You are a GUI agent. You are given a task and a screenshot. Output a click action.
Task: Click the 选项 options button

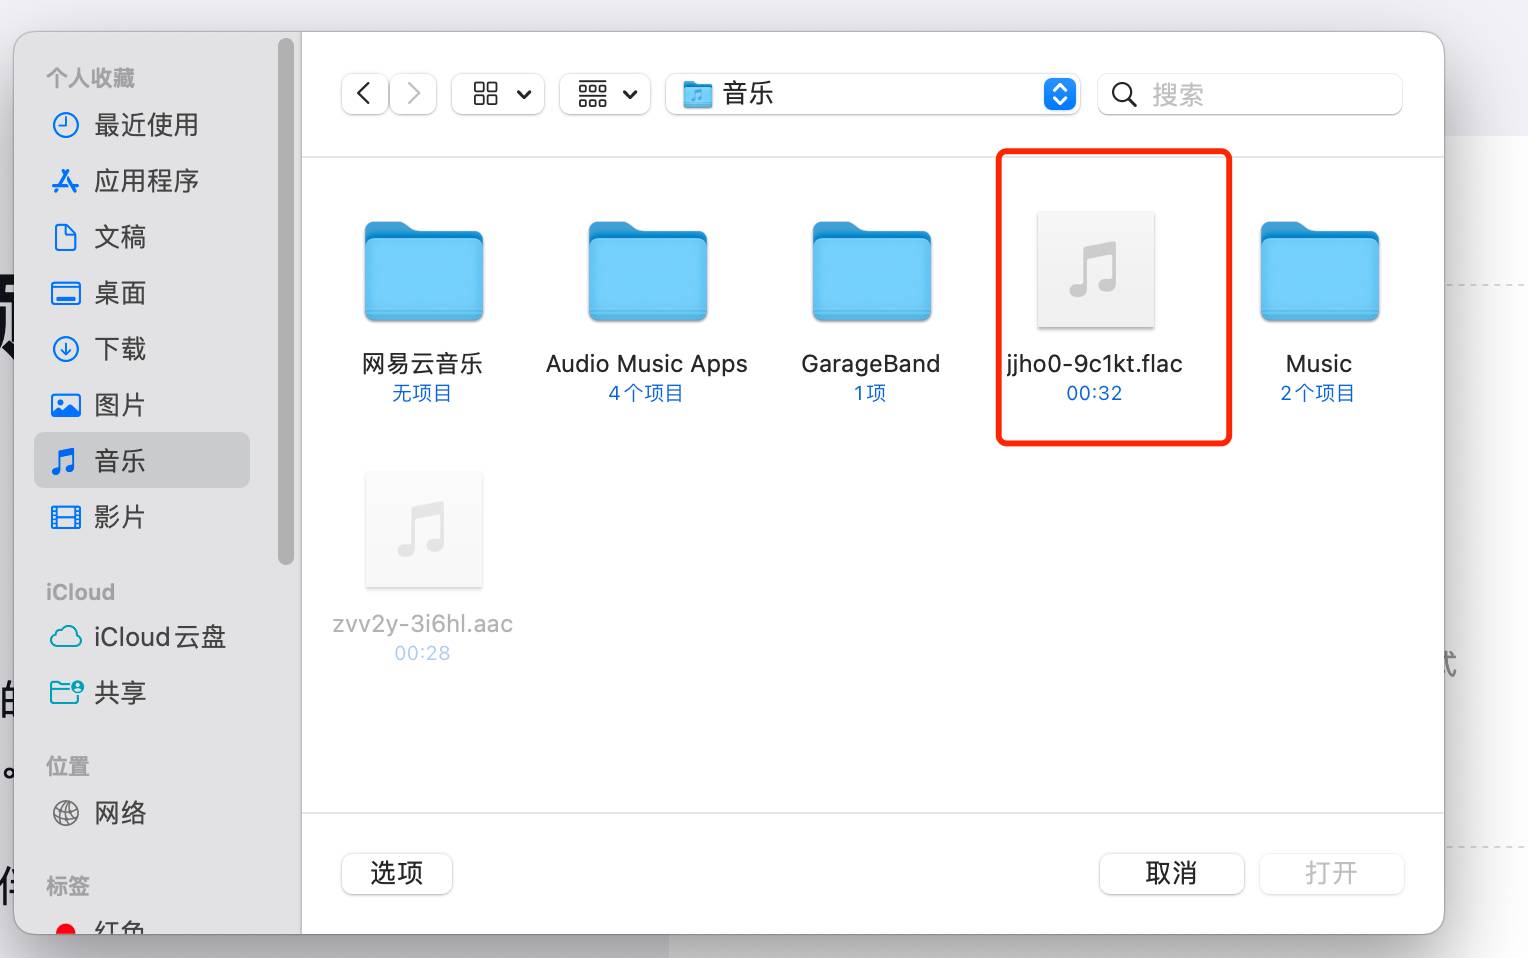click(x=397, y=873)
